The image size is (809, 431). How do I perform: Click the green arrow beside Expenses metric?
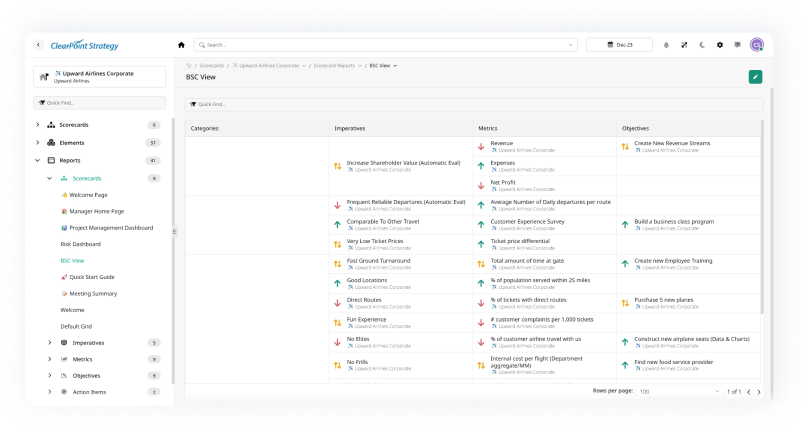point(481,166)
